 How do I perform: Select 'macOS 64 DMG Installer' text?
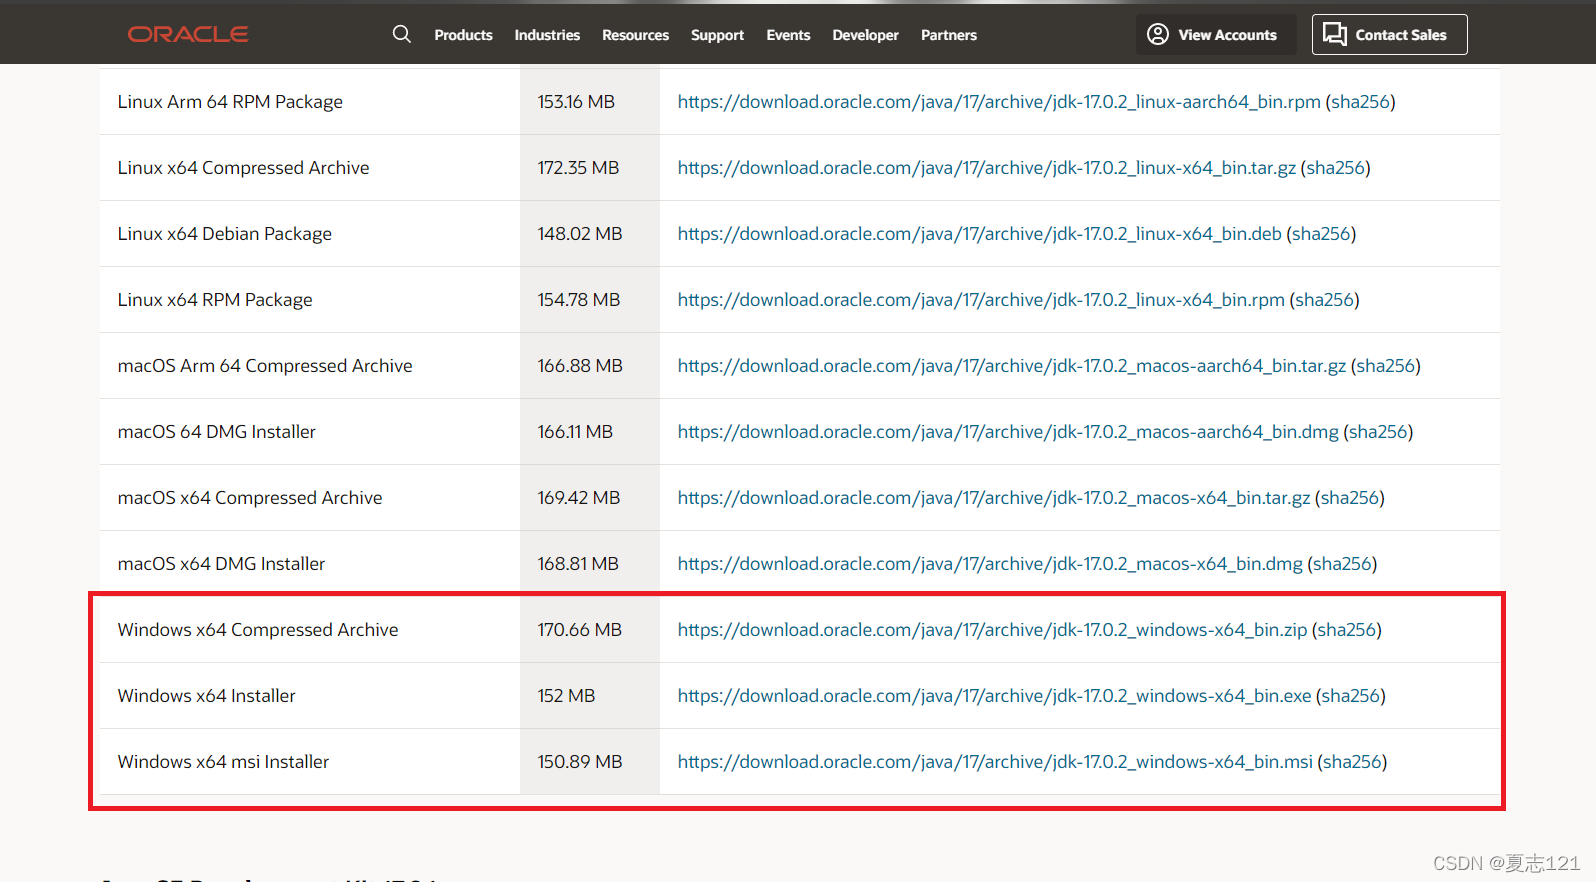click(x=217, y=432)
